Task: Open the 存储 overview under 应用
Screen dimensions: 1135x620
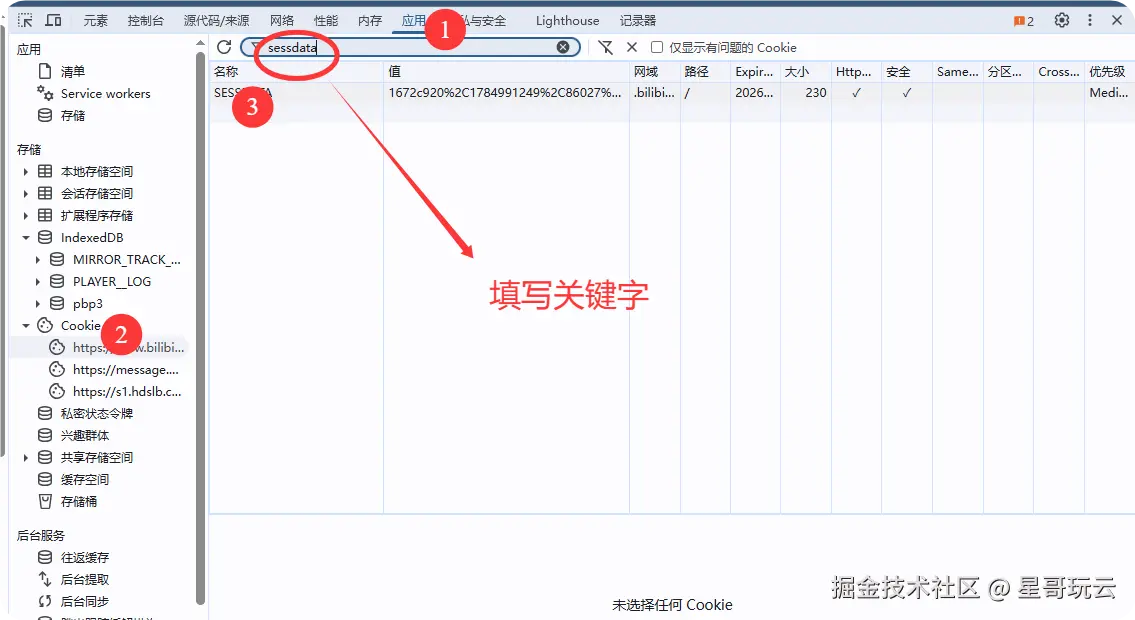Action: tap(72, 115)
